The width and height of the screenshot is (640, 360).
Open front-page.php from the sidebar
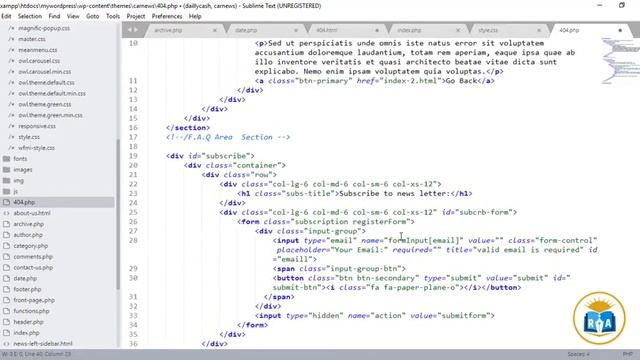pyautogui.click(x=34, y=300)
